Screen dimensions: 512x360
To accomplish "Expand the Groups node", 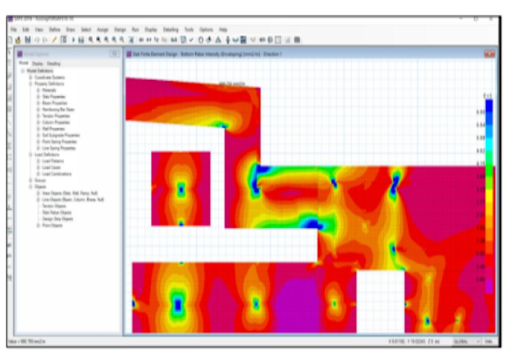I will [x=30, y=180].
